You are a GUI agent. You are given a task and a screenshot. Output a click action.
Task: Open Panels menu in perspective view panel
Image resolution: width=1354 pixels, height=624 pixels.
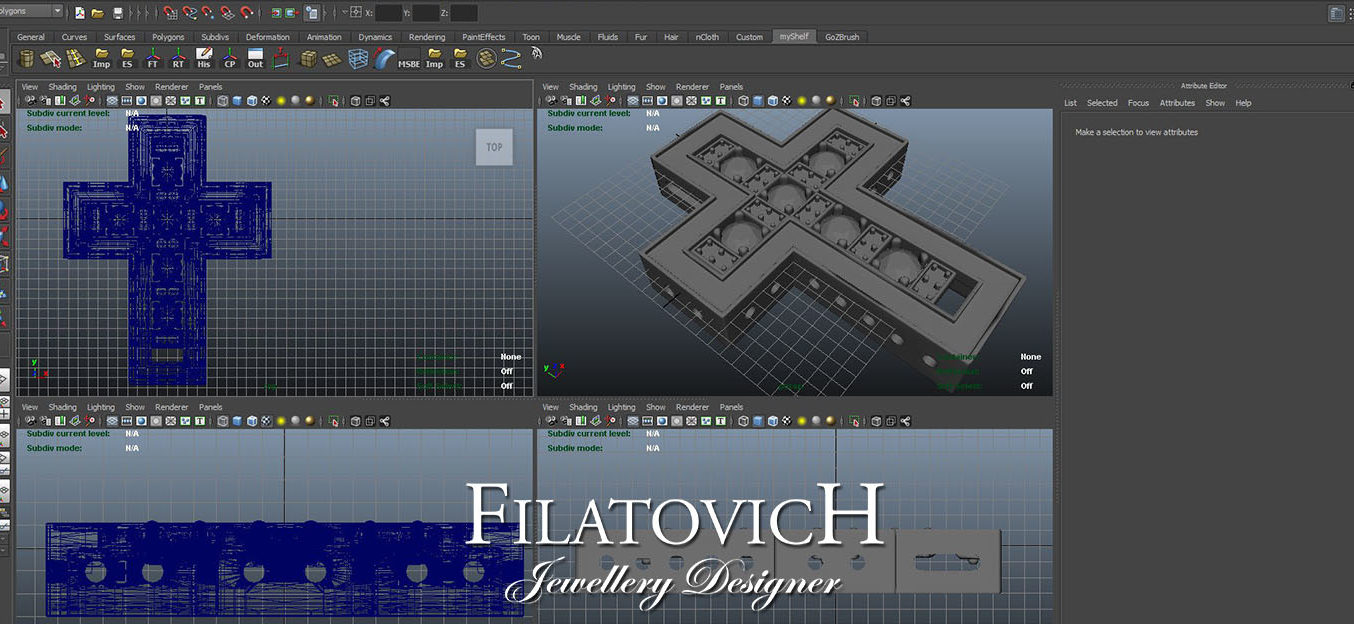coord(731,87)
